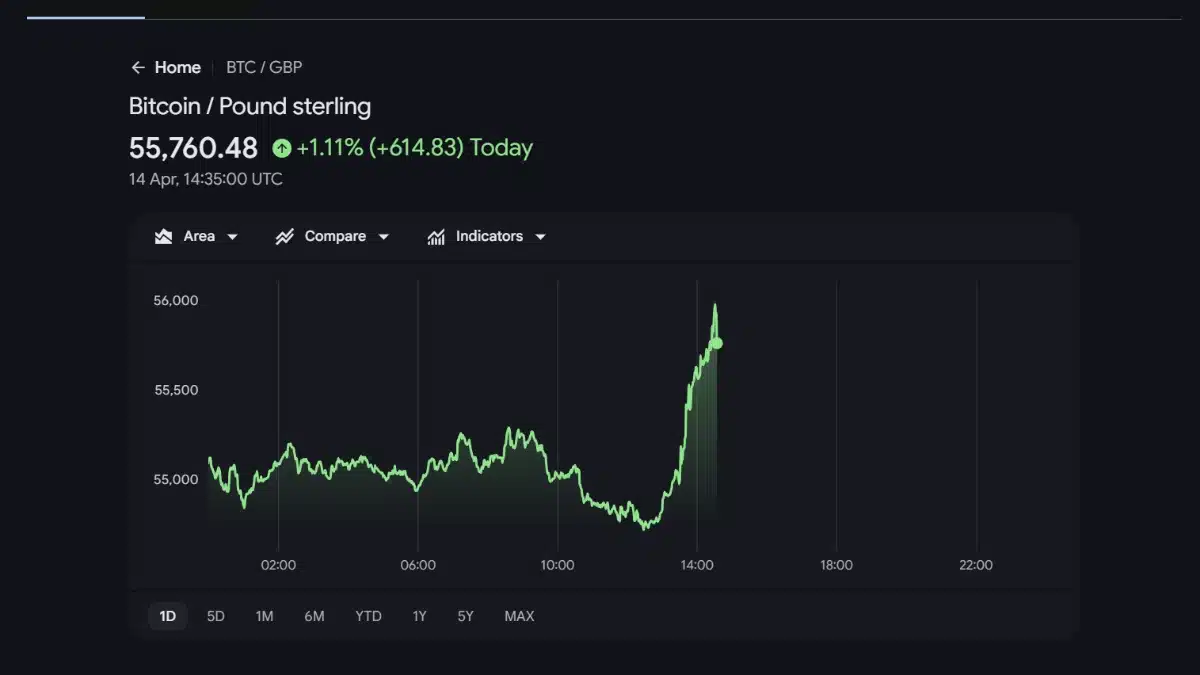The height and width of the screenshot is (675, 1200).
Task: Select the Area chart type icon
Action: coord(164,236)
